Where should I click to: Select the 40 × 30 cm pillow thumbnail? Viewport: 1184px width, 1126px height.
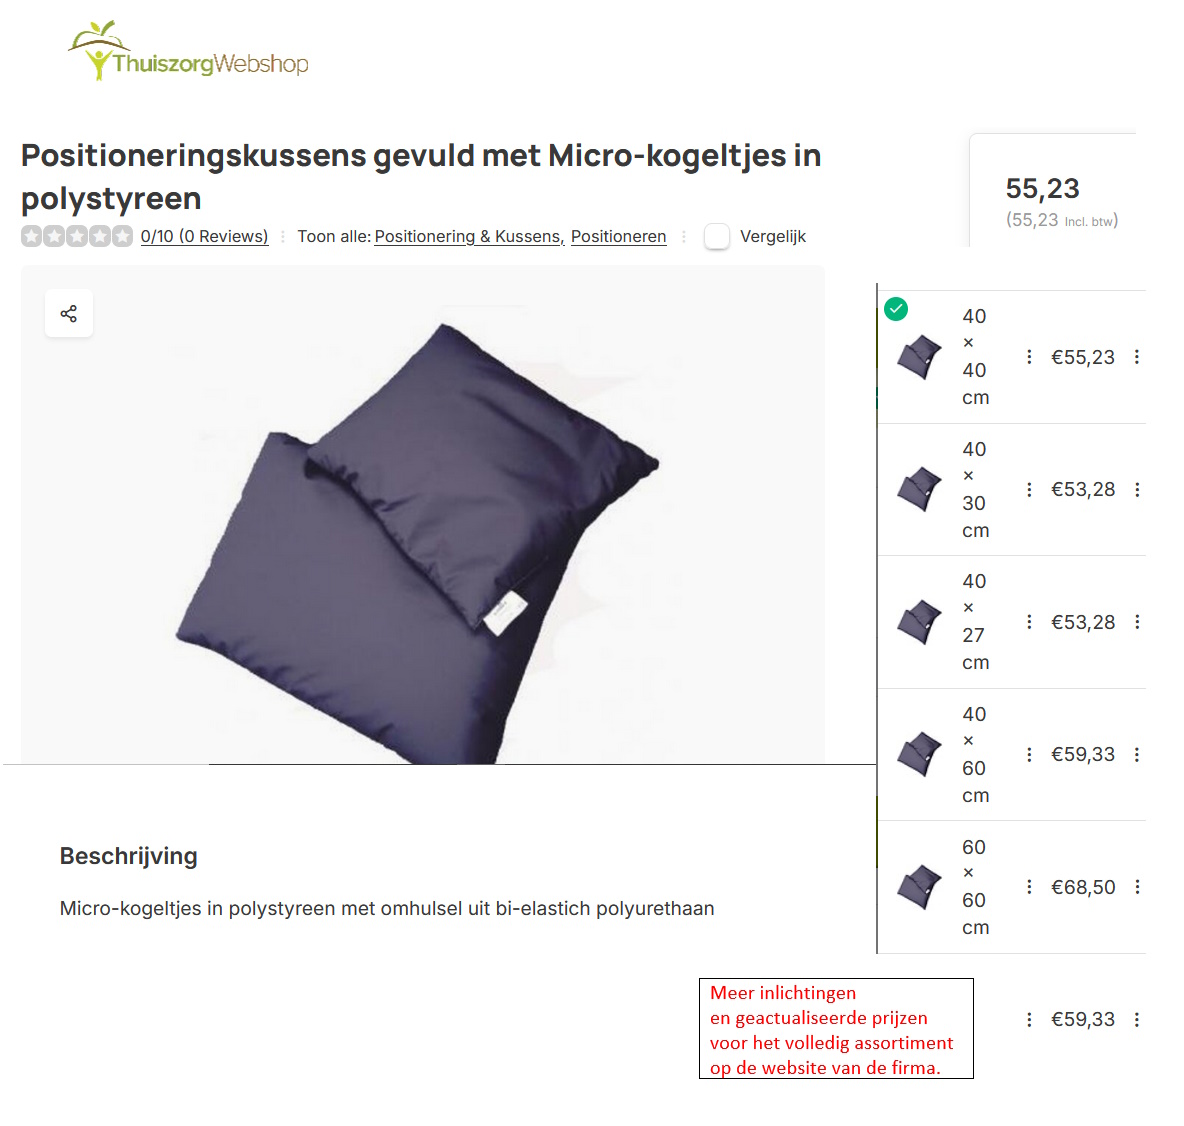(919, 489)
